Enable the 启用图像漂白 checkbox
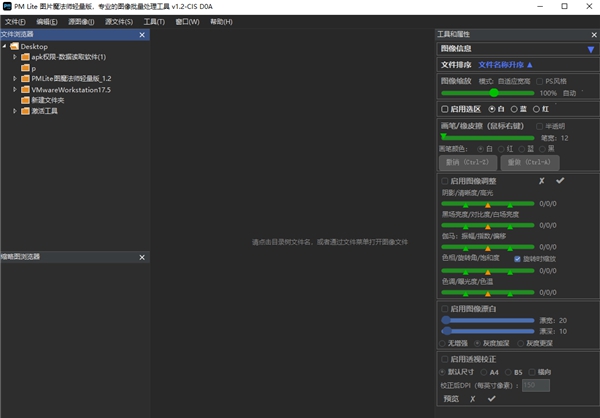Screen dimensions: 600x418 pos(444,309)
